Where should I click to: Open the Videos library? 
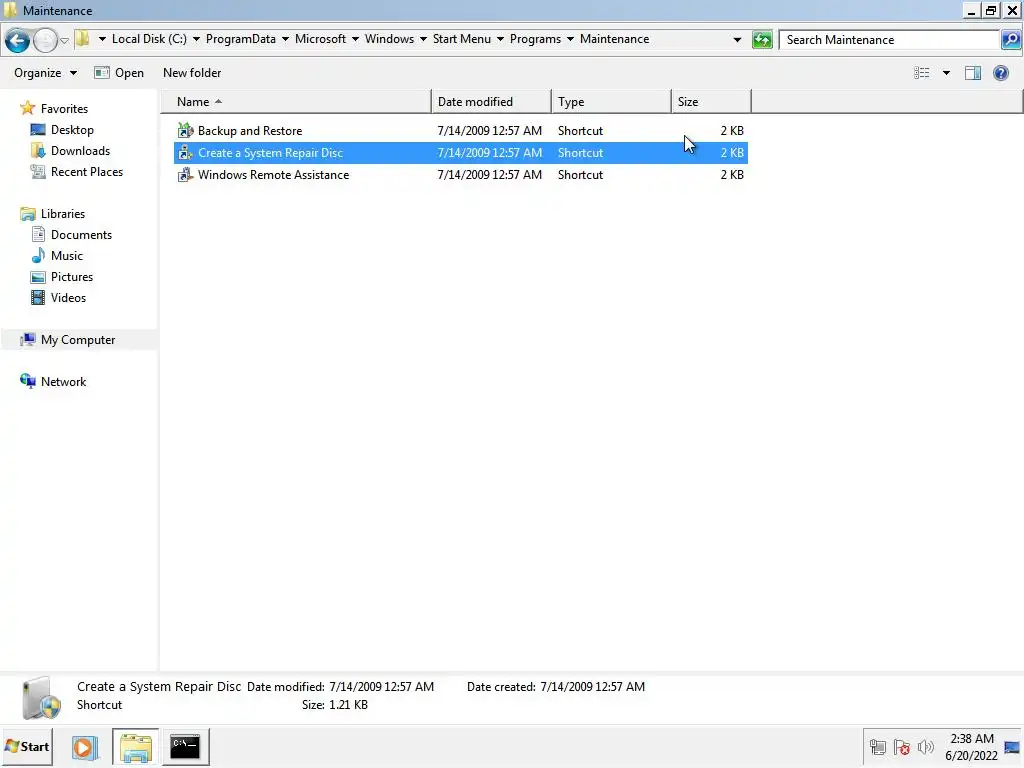(x=68, y=298)
